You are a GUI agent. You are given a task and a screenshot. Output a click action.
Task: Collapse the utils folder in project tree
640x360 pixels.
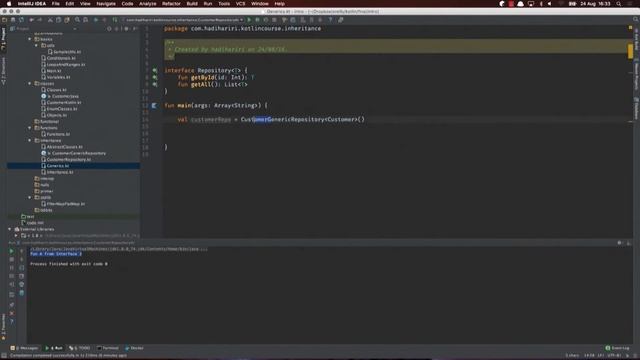point(36,46)
